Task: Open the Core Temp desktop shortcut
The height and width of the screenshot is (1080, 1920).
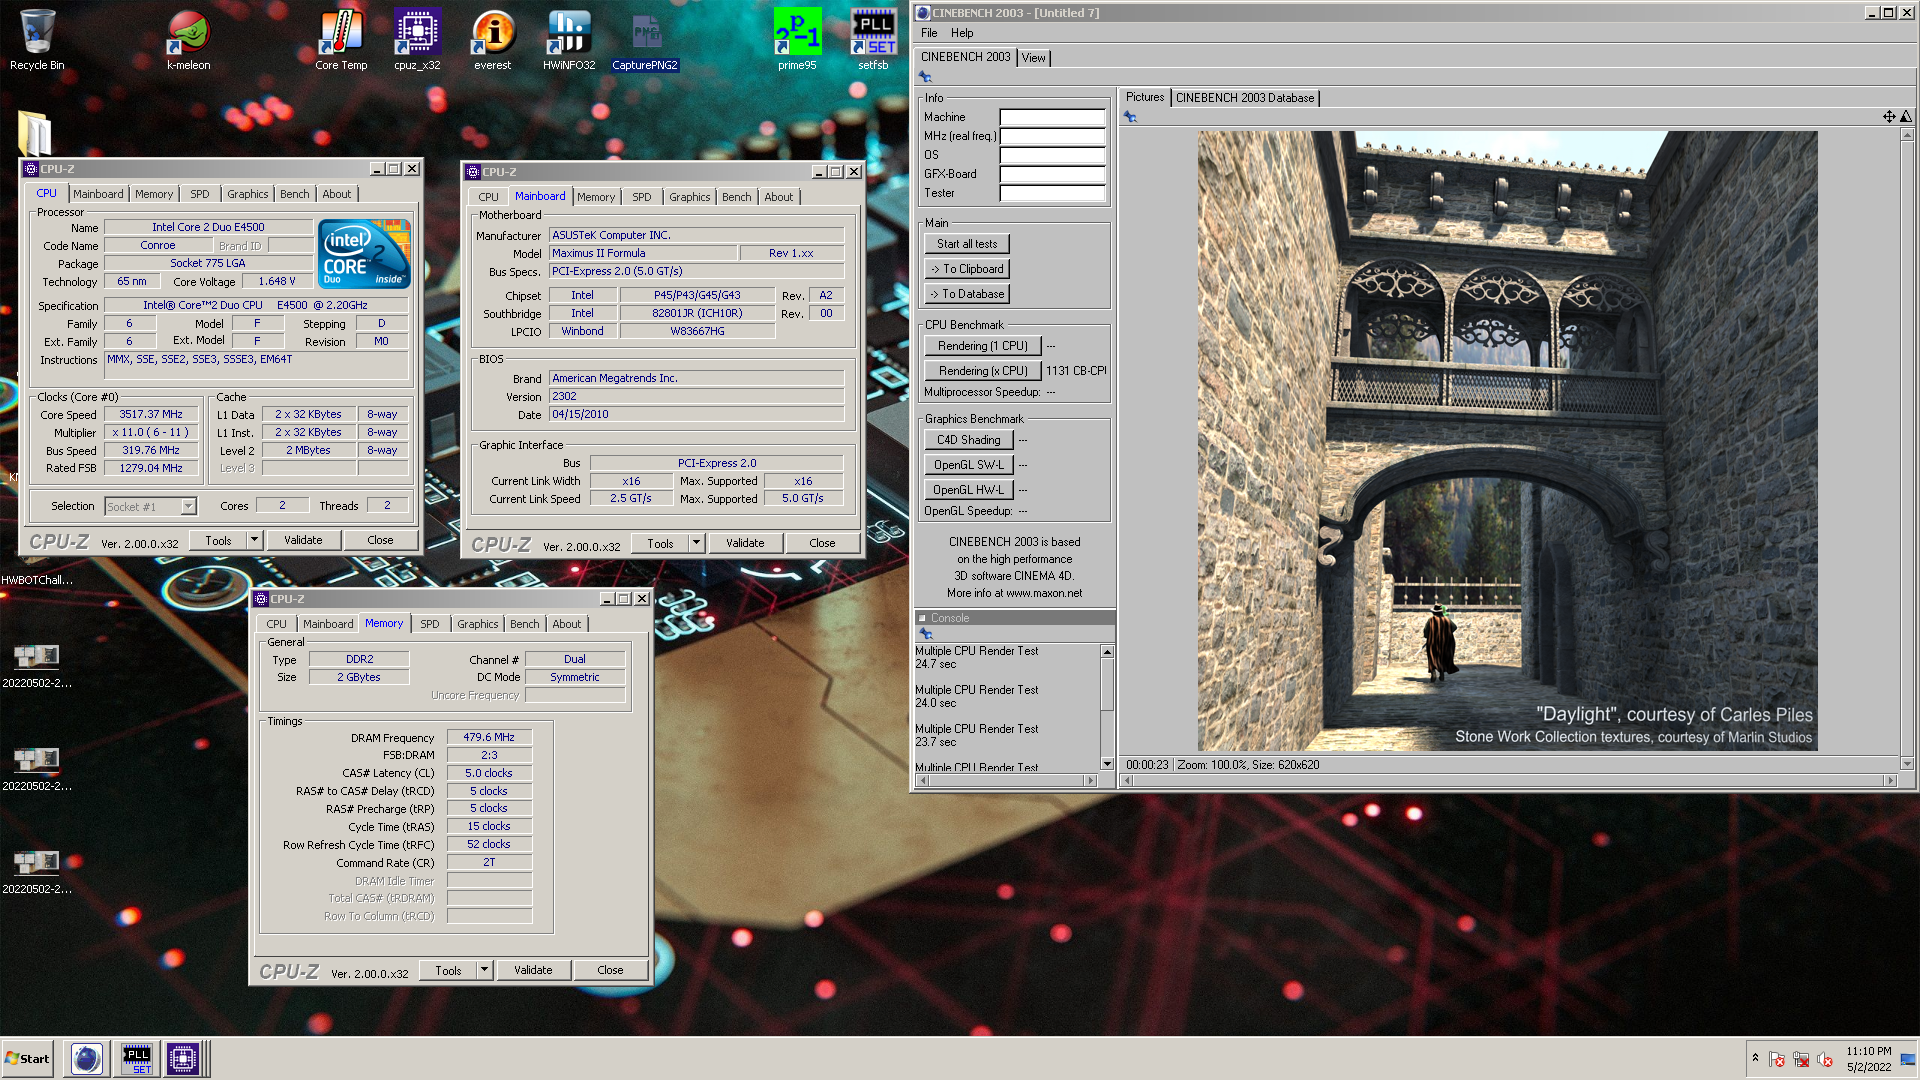Action: point(341,40)
